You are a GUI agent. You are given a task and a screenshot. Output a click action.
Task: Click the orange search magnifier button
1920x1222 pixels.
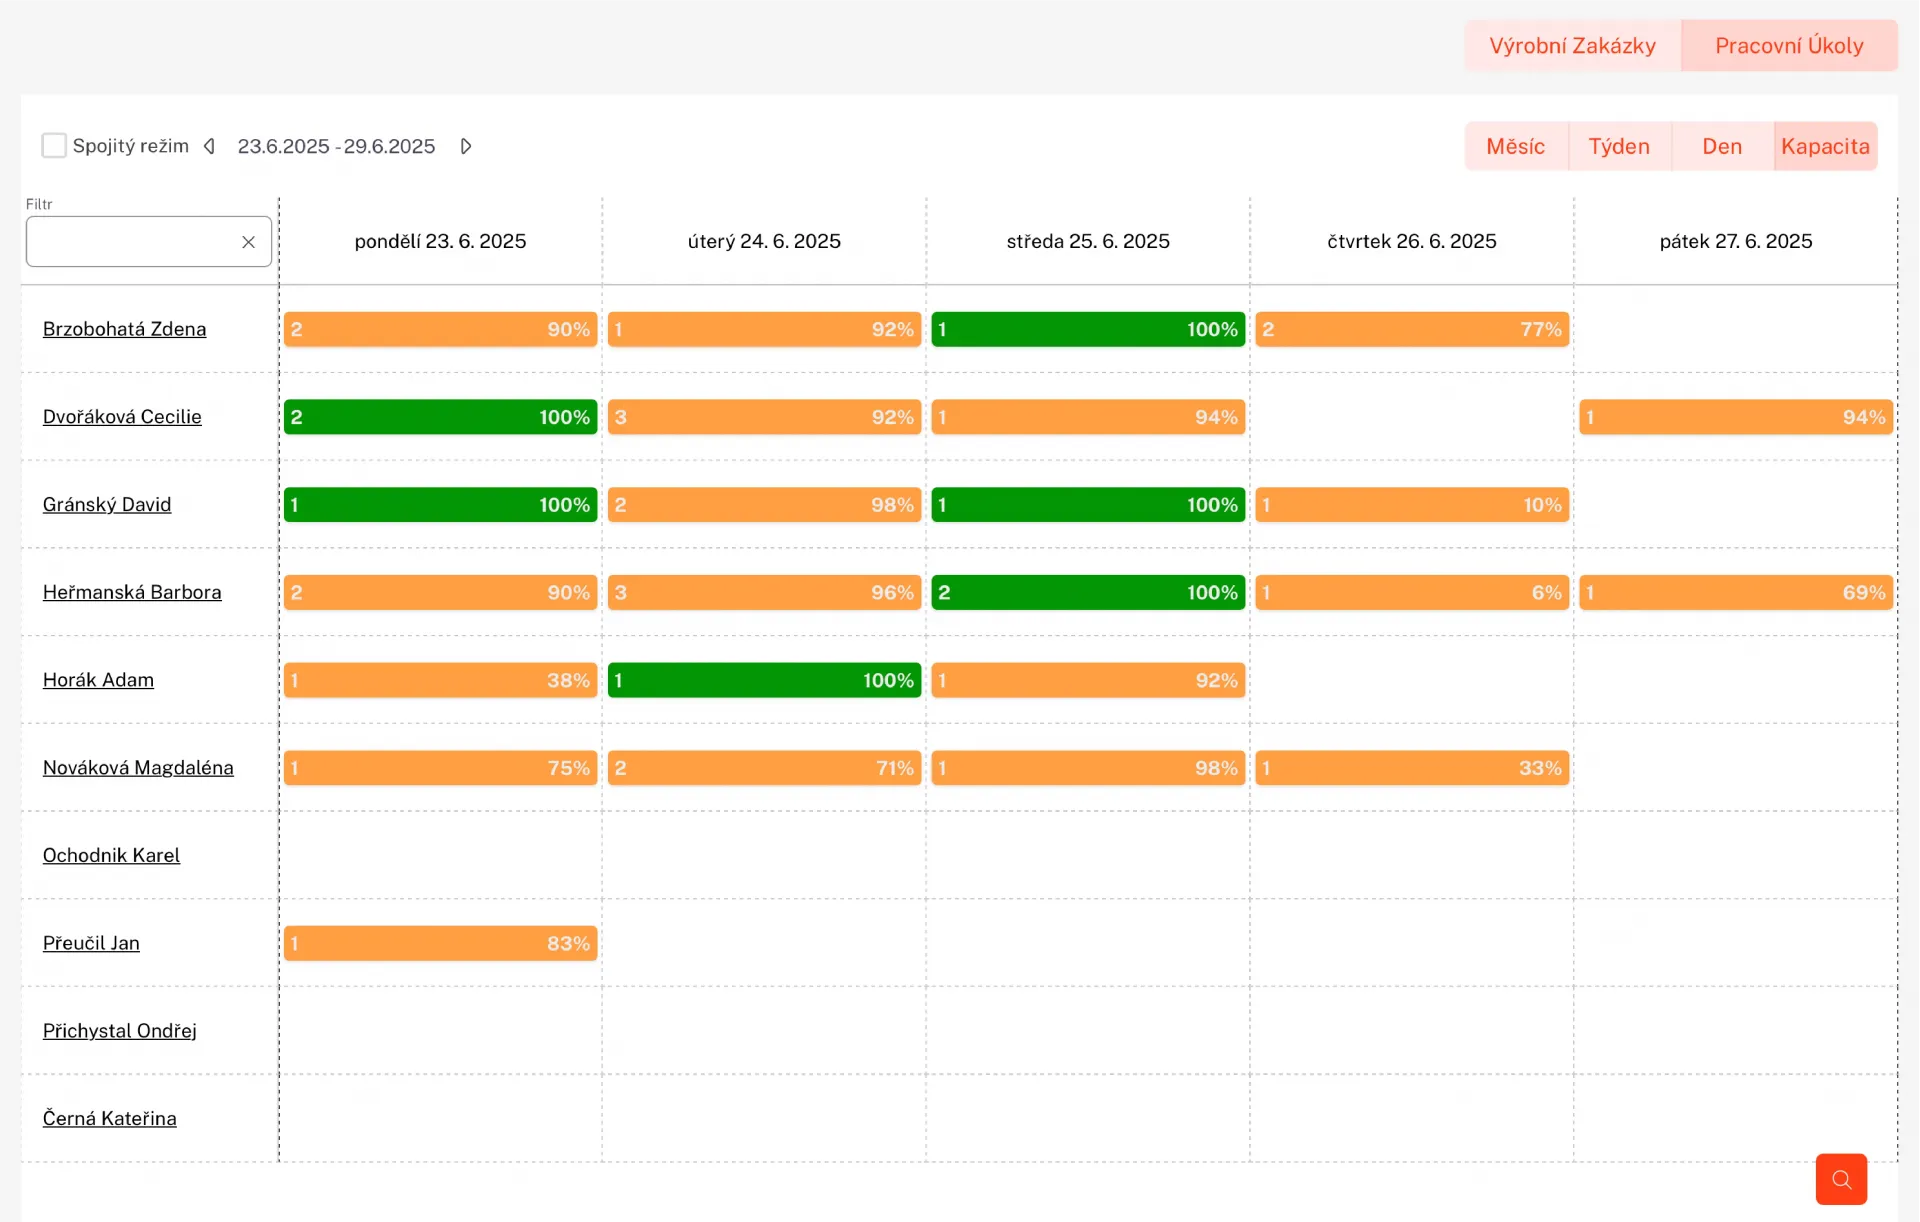coord(1840,1179)
